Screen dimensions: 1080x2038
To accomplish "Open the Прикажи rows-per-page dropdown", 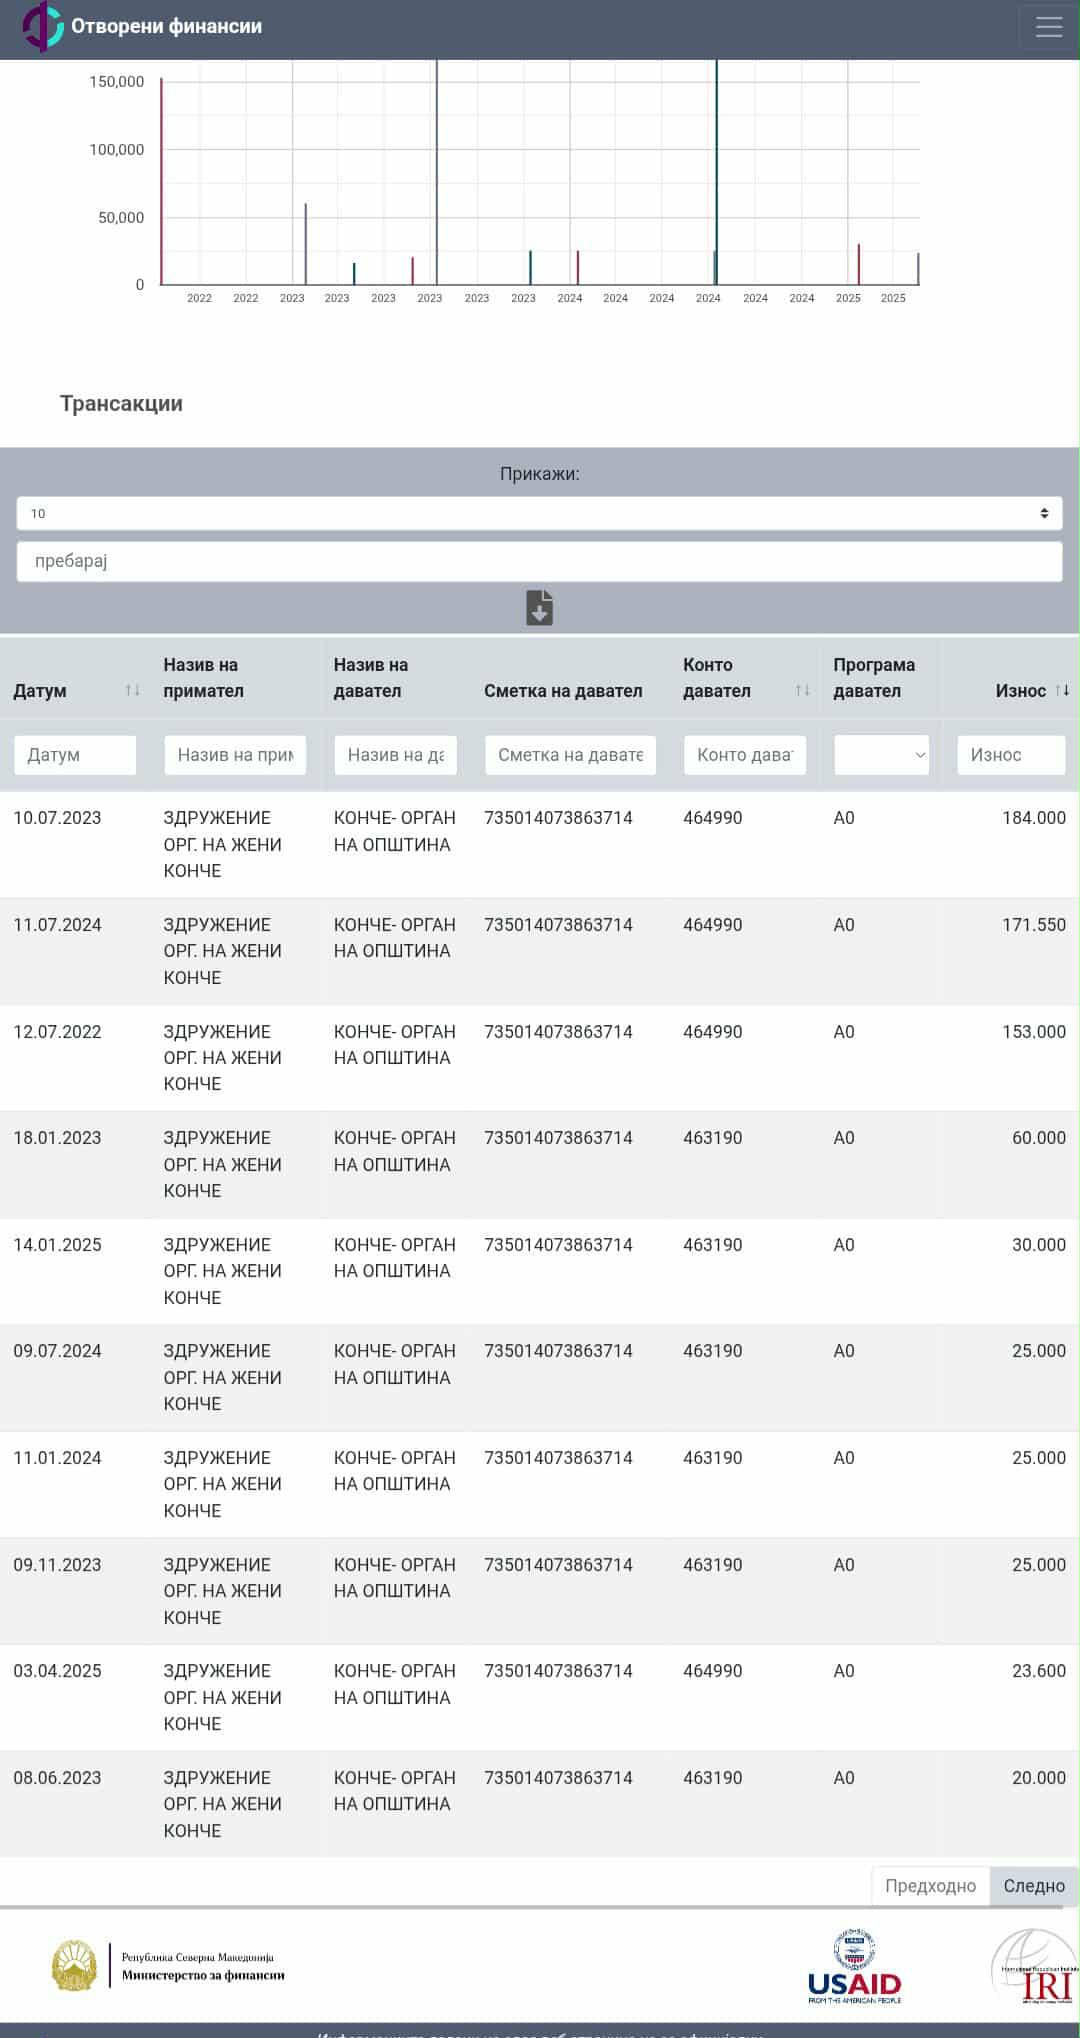I will pyautogui.click(x=539, y=513).
